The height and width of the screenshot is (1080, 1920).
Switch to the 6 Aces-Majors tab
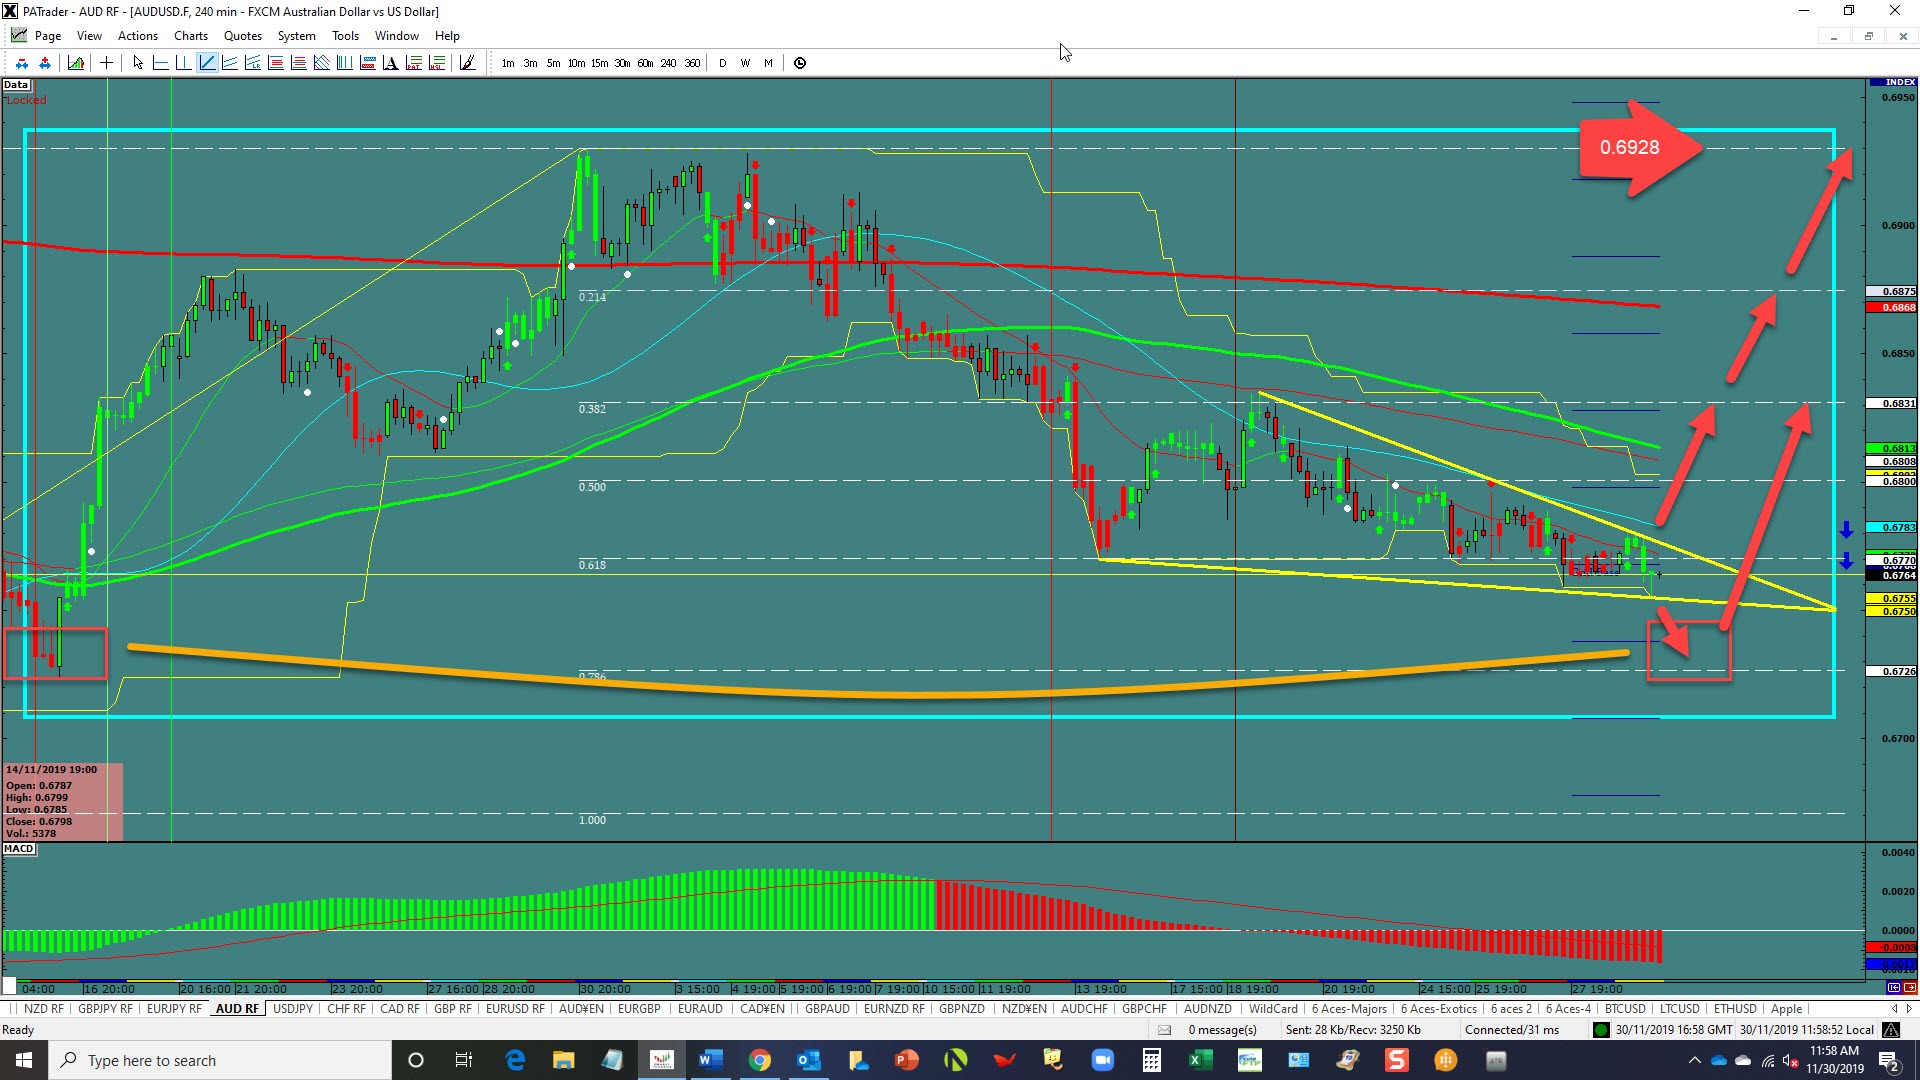(x=1349, y=1009)
